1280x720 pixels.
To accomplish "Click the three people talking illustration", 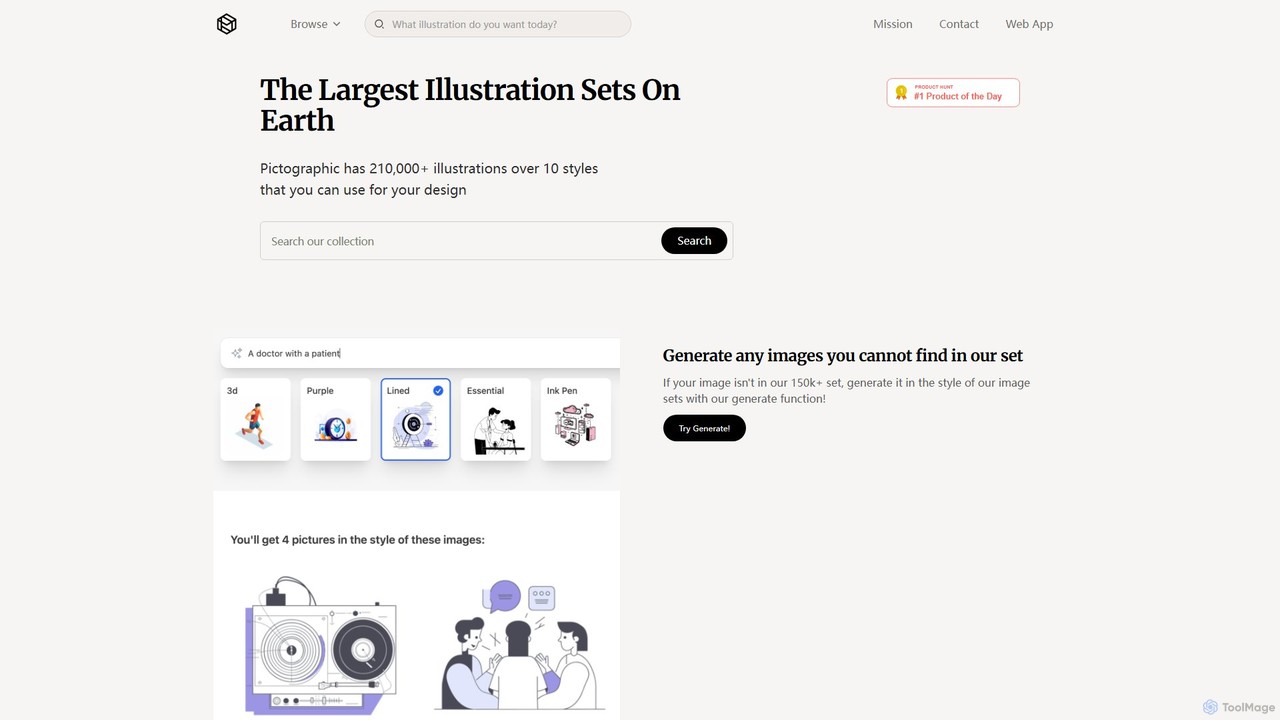I will (519, 645).
